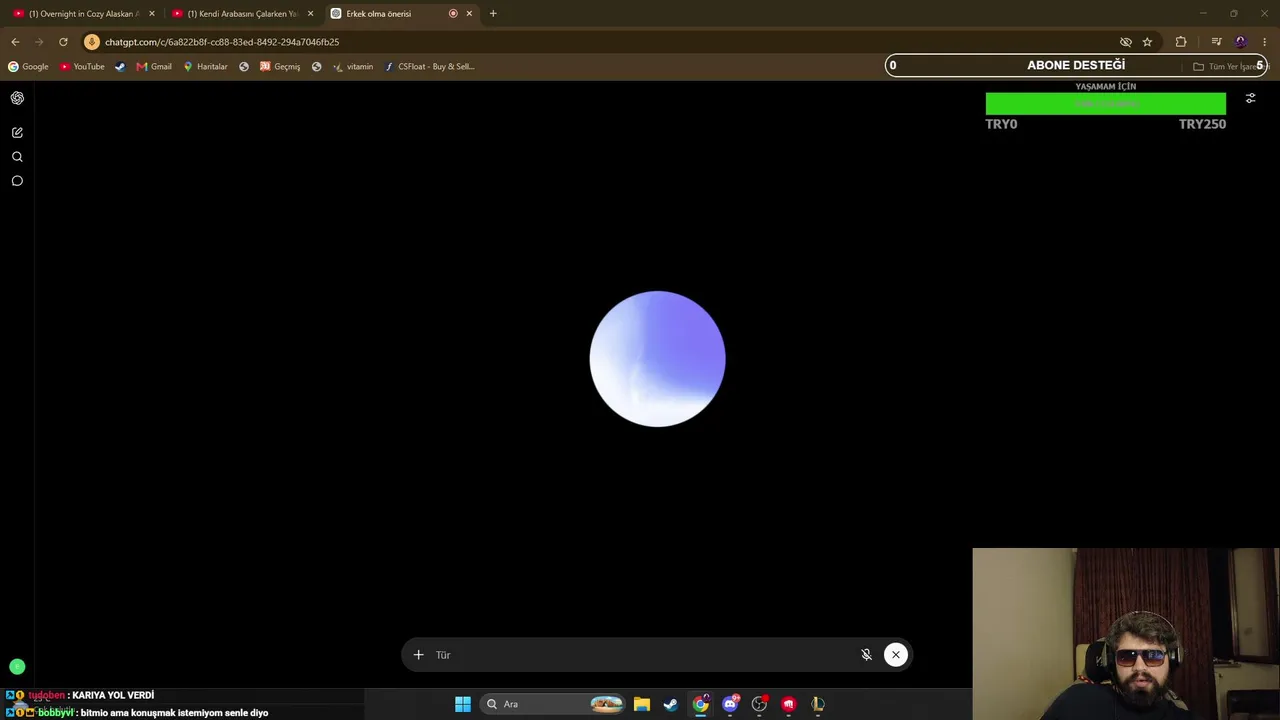Bookmark this page with the star icon
The image size is (1280, 720).
(1147, 42)
